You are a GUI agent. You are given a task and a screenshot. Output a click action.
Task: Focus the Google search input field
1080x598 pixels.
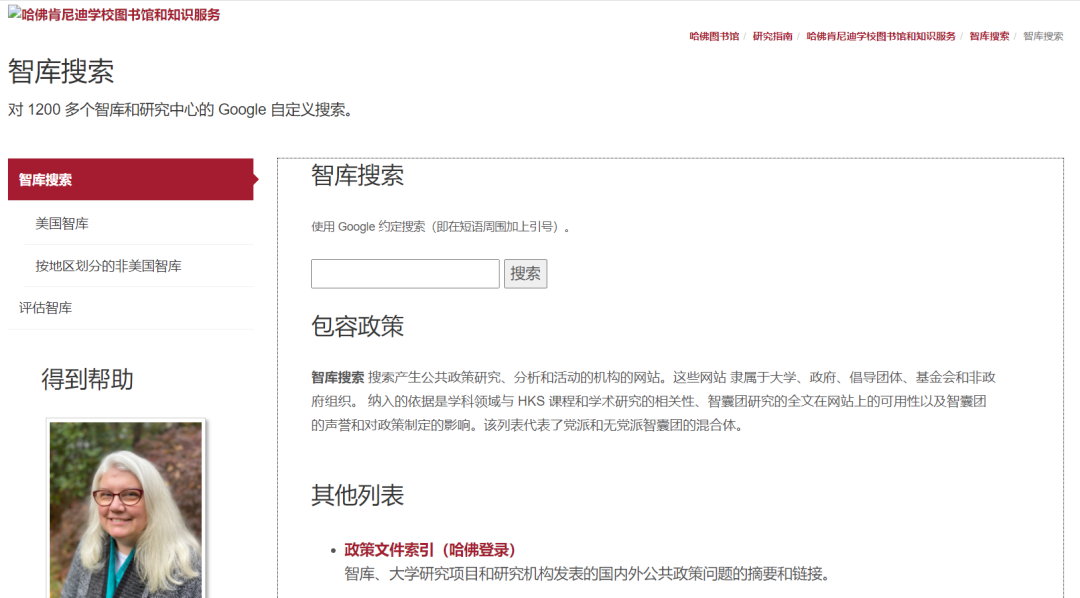point(405,274)
